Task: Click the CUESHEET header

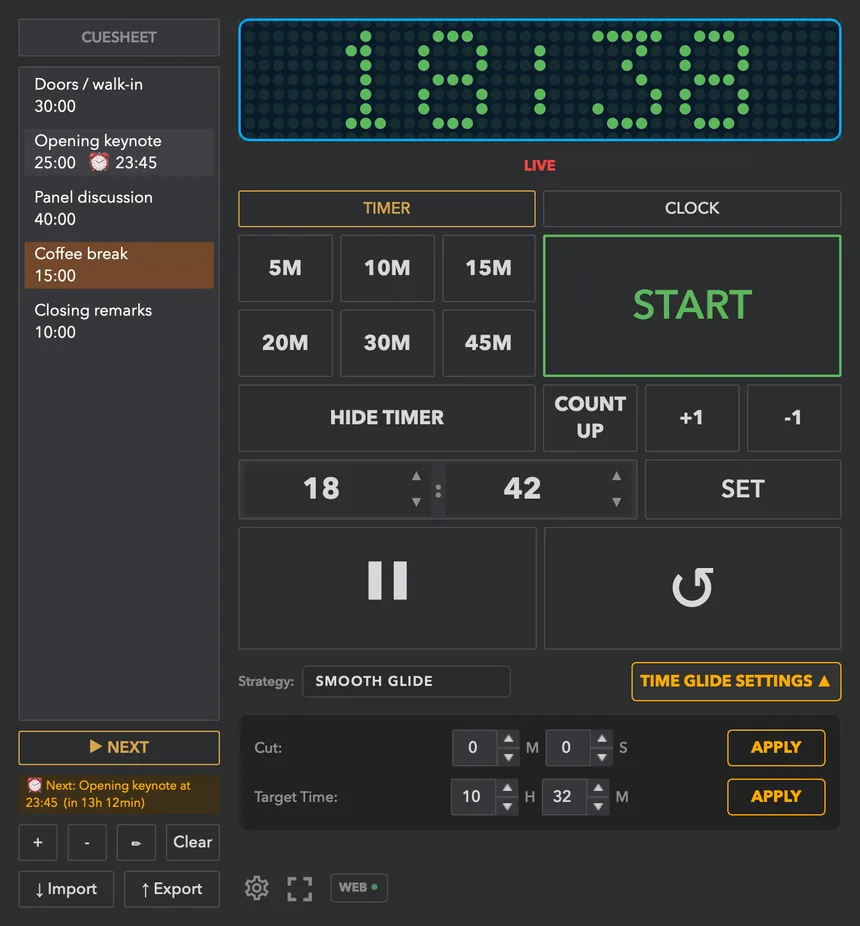Action: [119, 37]
